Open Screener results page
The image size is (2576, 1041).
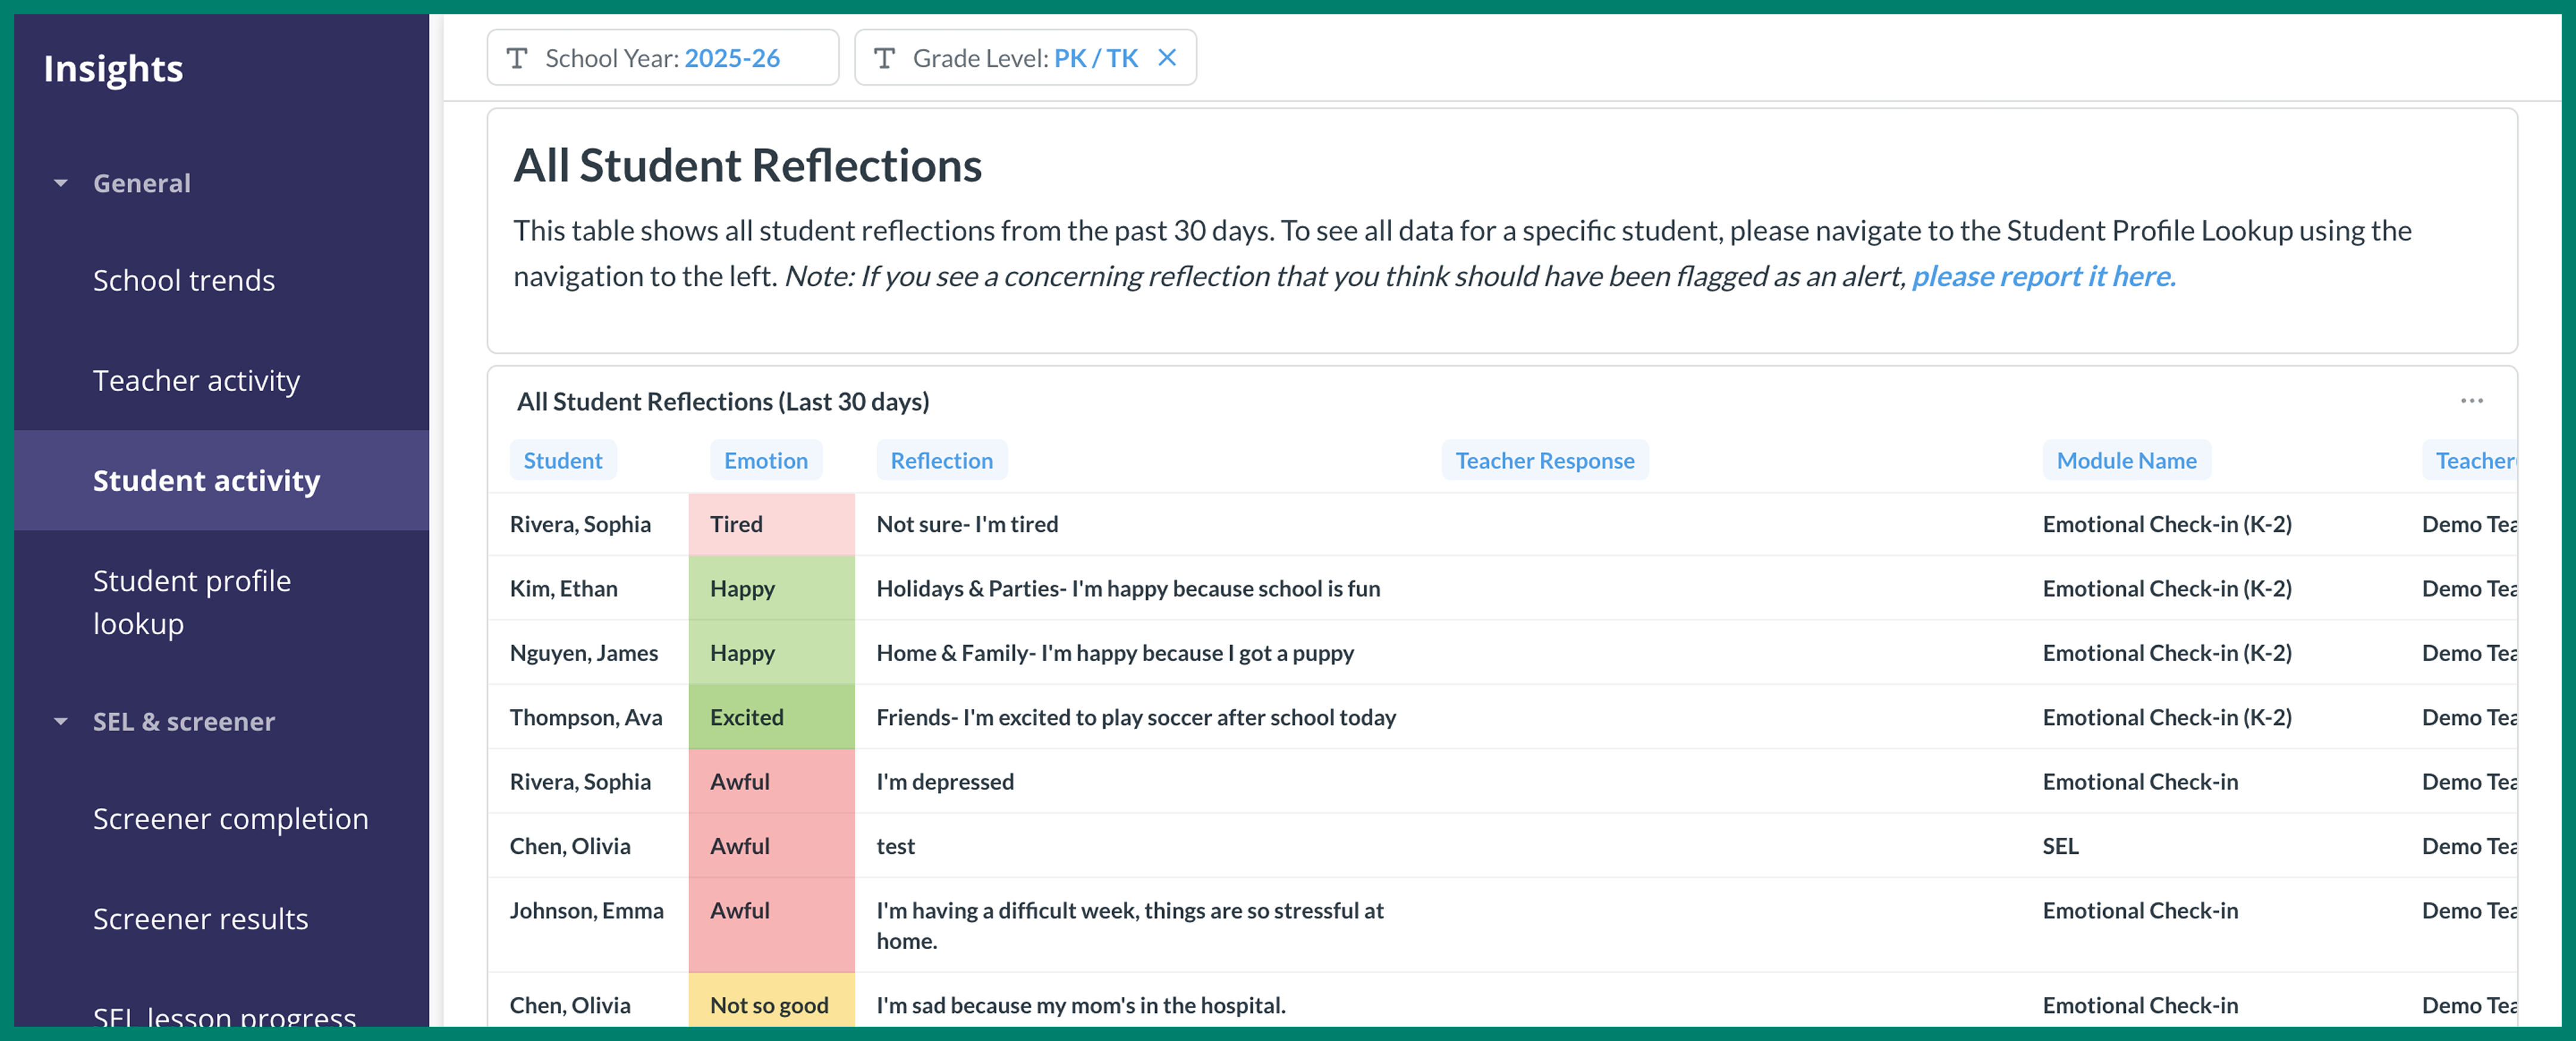(x=200, y=919)
